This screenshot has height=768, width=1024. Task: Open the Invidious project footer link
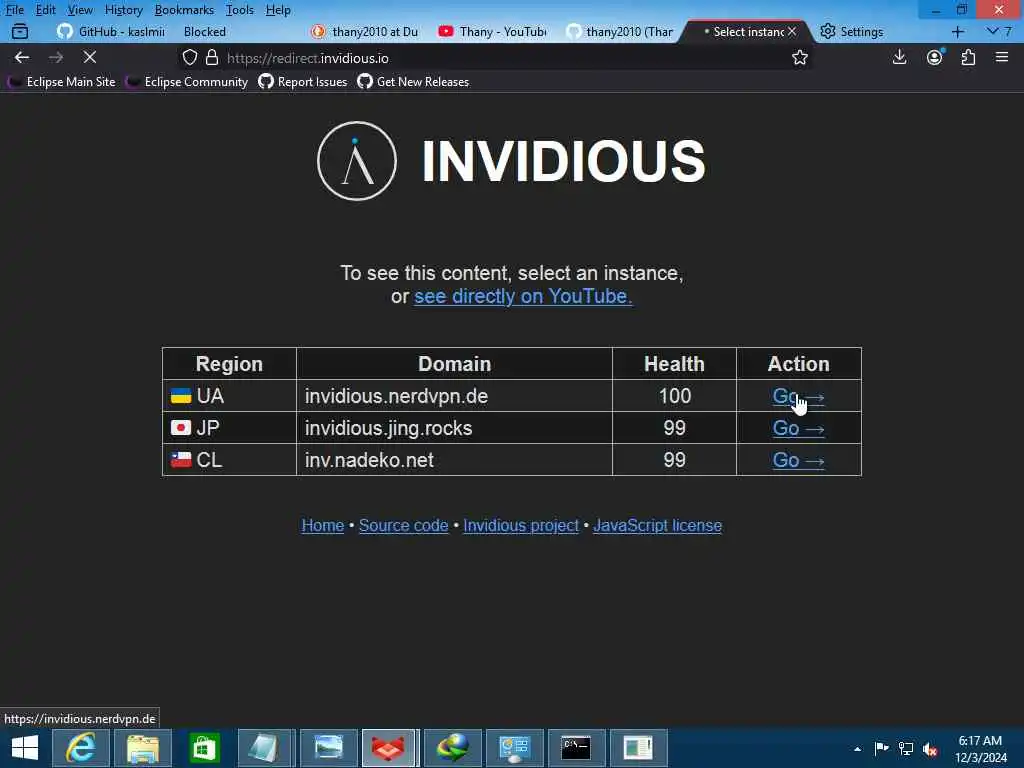pos(520,525)
